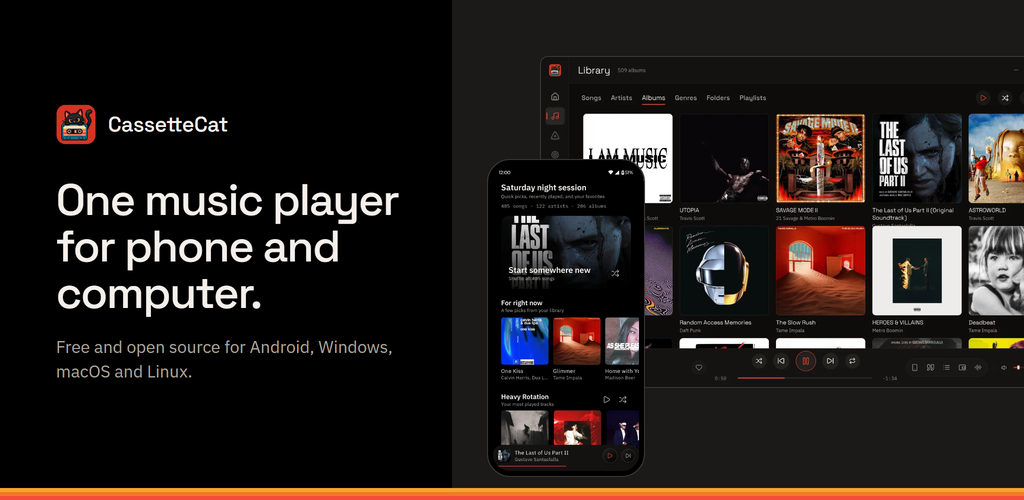1024x500 pixels.
Task: Tap play in phone mini player
Action: coord(609,456)
